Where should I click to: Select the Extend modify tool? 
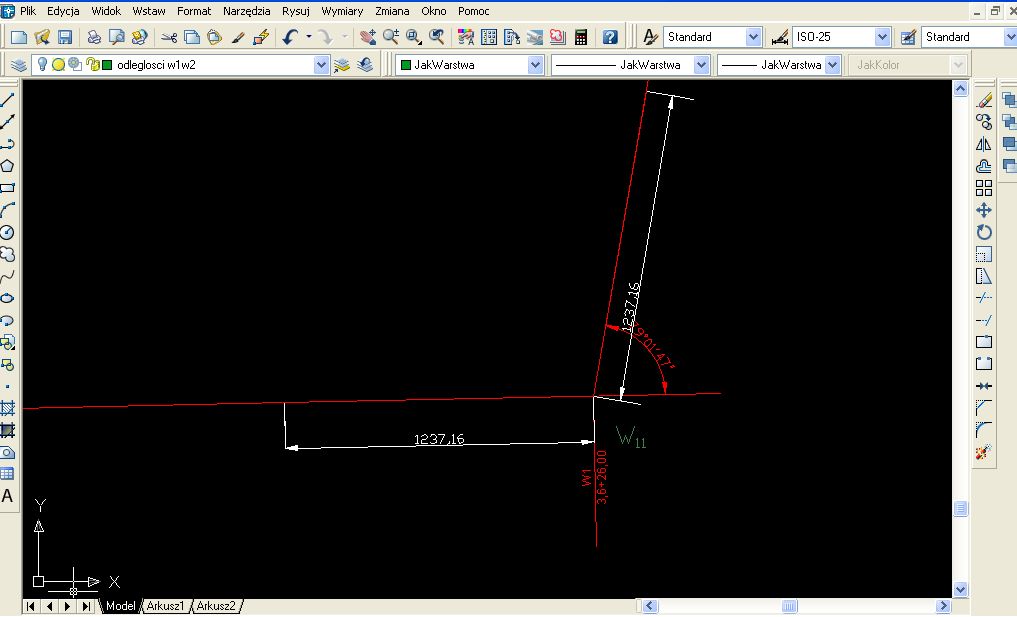coord(984,321)
